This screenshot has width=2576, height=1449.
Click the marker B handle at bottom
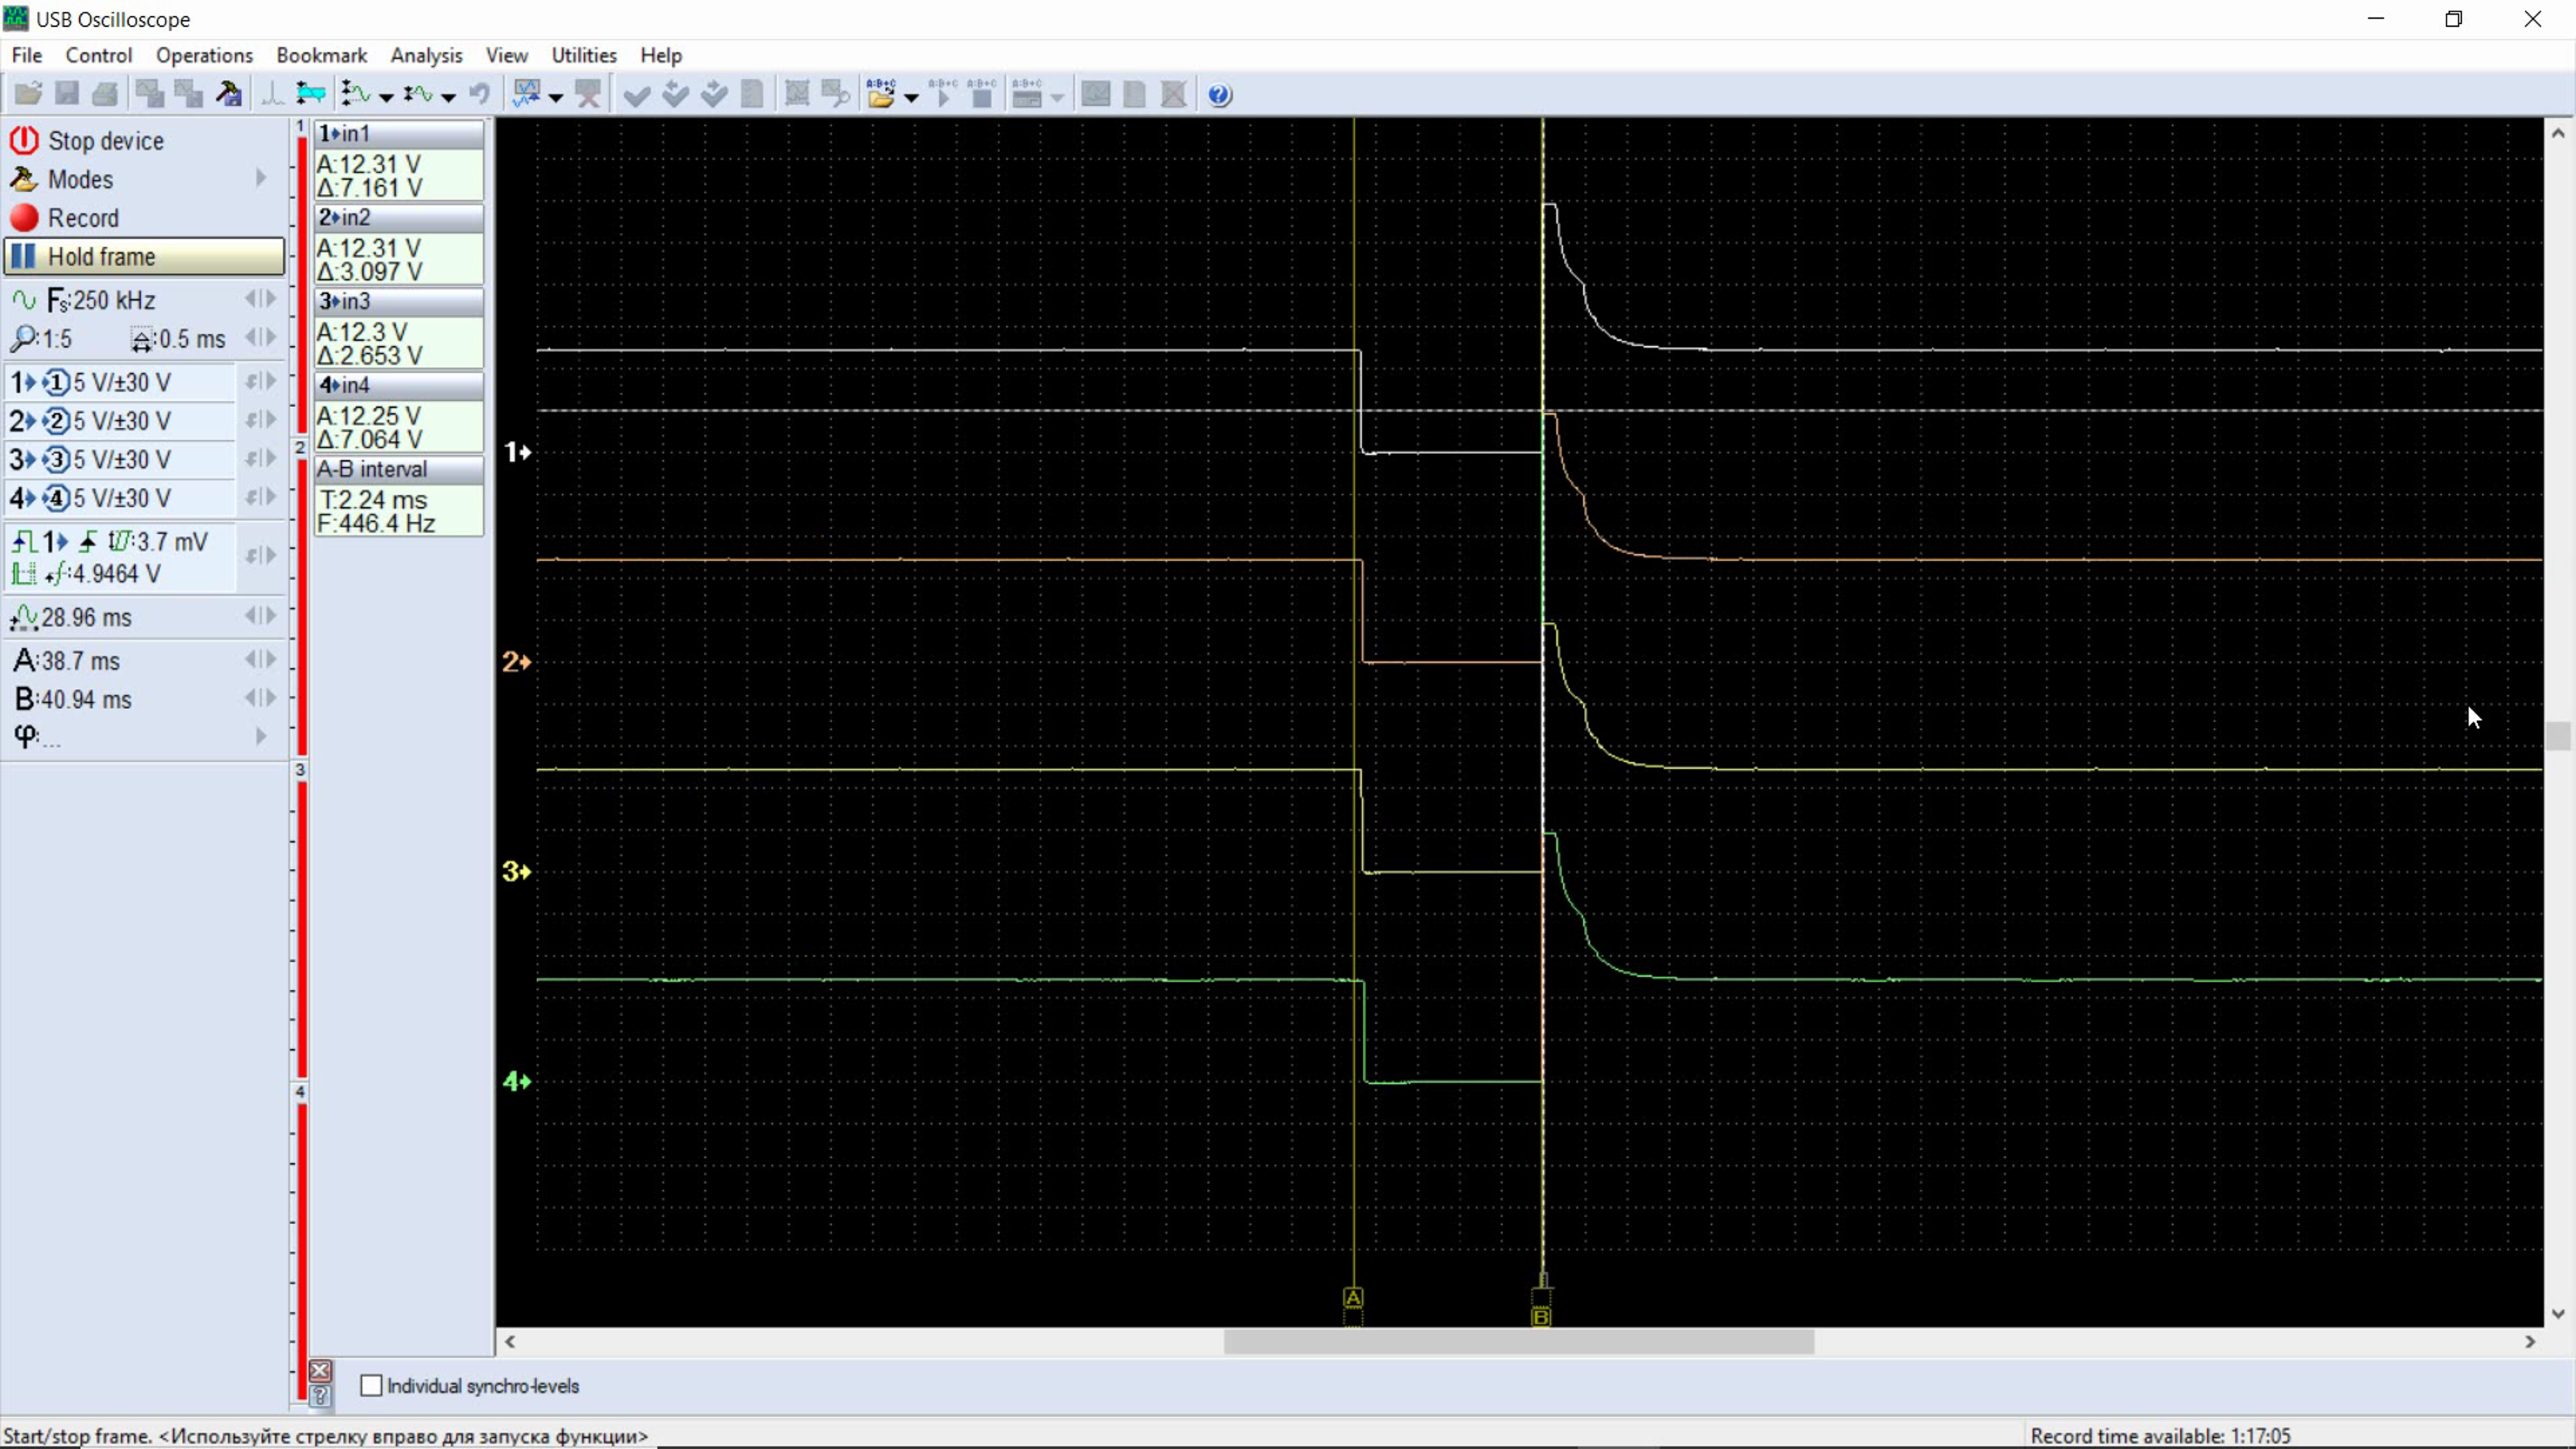coord(1541,1317)
